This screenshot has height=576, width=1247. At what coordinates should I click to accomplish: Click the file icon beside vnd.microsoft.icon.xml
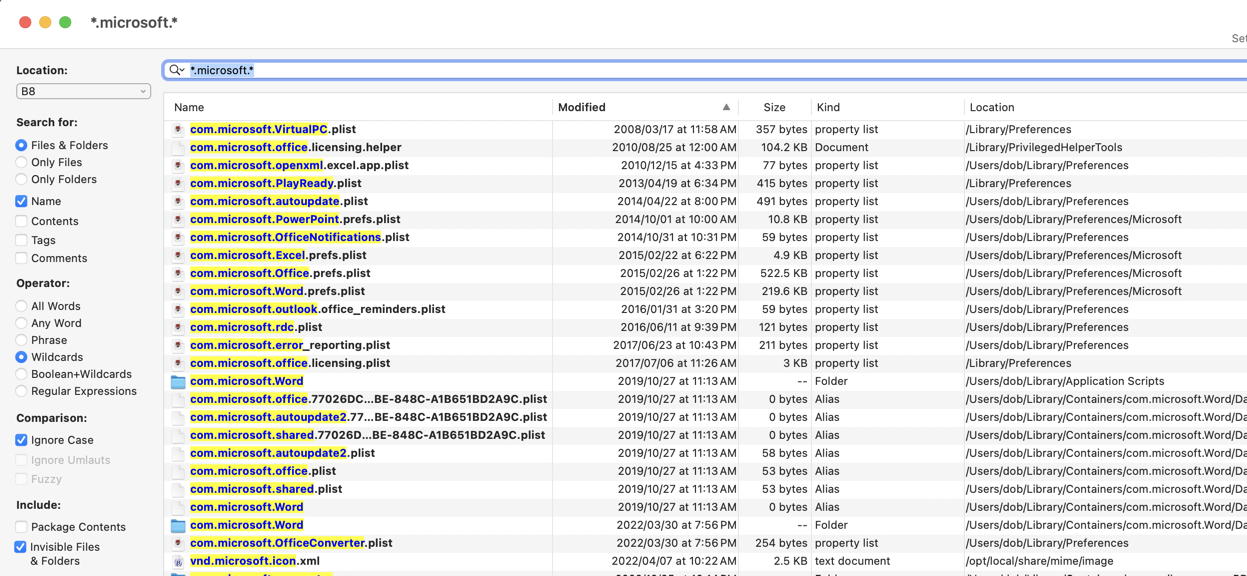(x=178, y=561)
